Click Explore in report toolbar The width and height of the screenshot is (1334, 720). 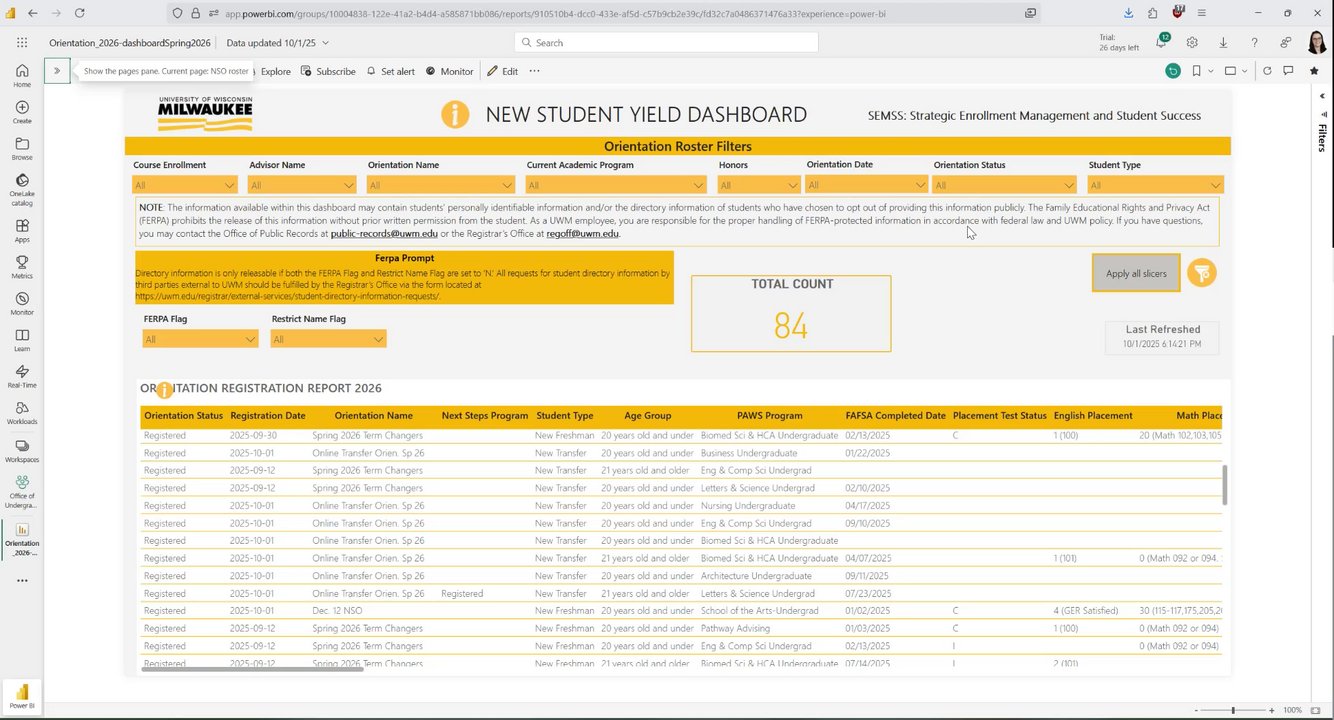[275, 71]
